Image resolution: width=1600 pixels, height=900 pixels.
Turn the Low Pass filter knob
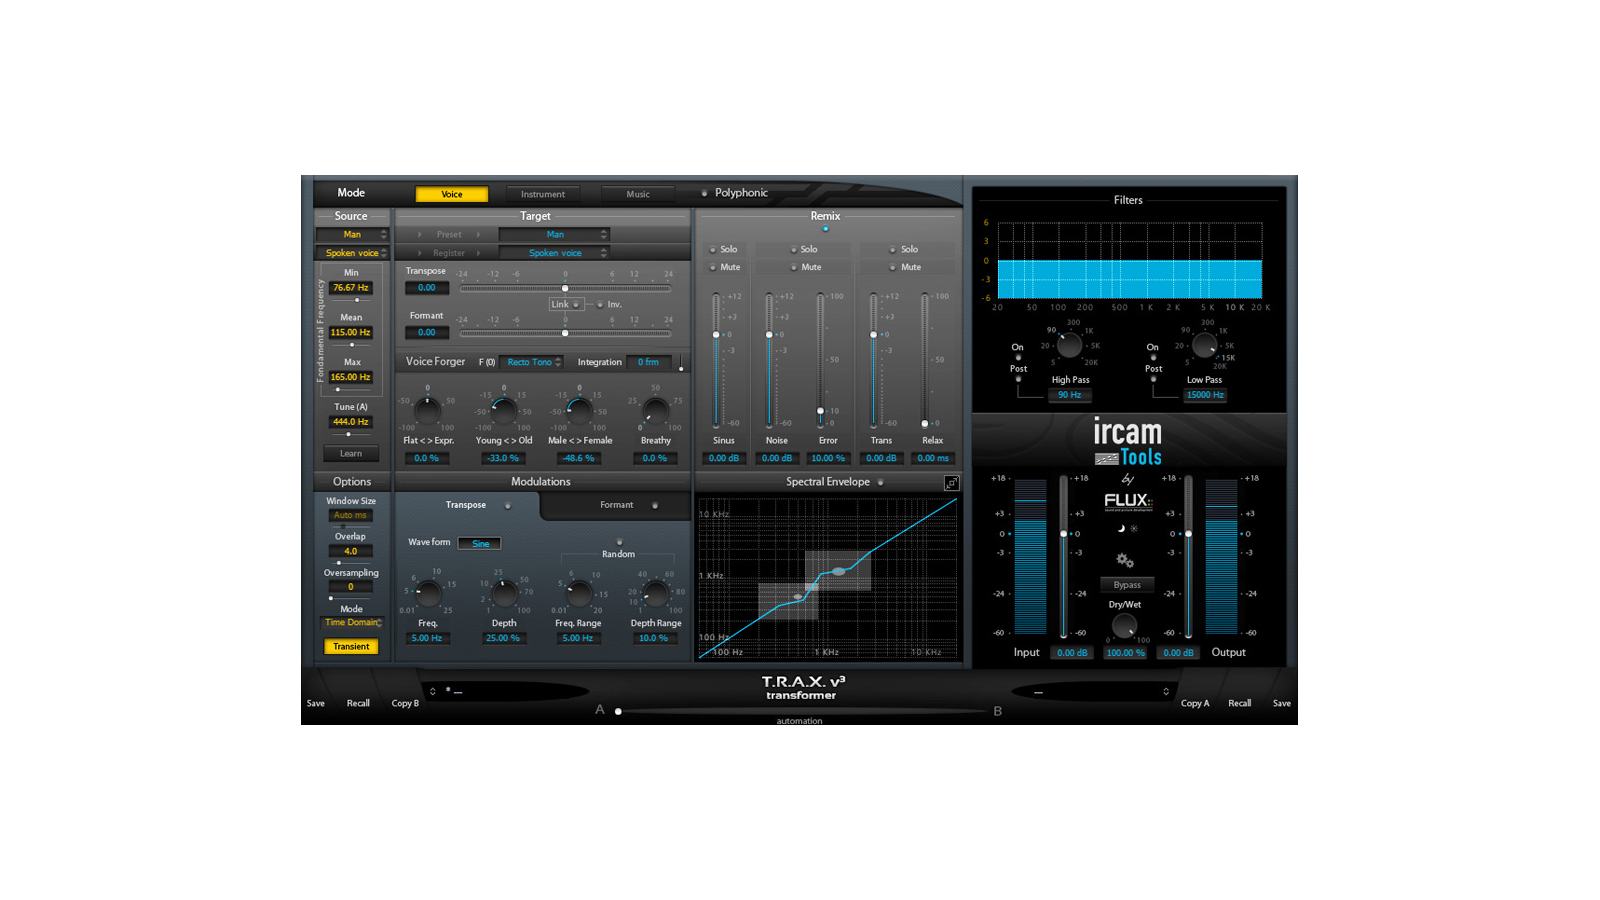(x=1204, y=346)
